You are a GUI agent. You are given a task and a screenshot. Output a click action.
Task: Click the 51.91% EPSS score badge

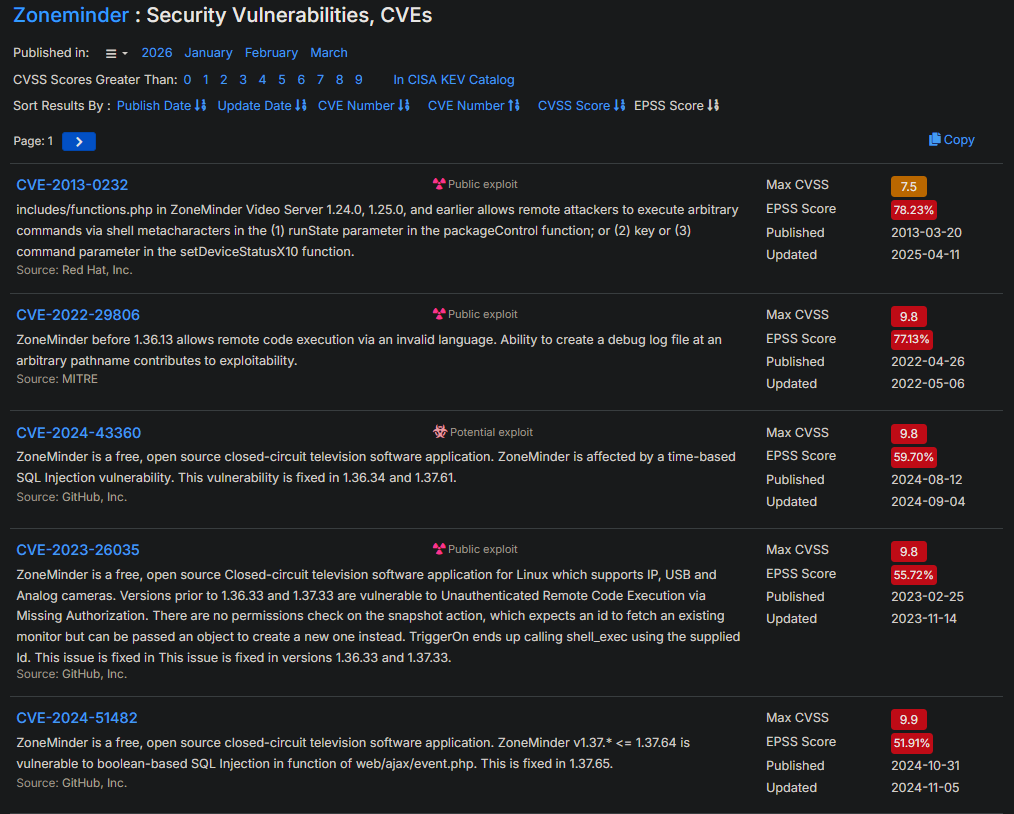(911, 743)
